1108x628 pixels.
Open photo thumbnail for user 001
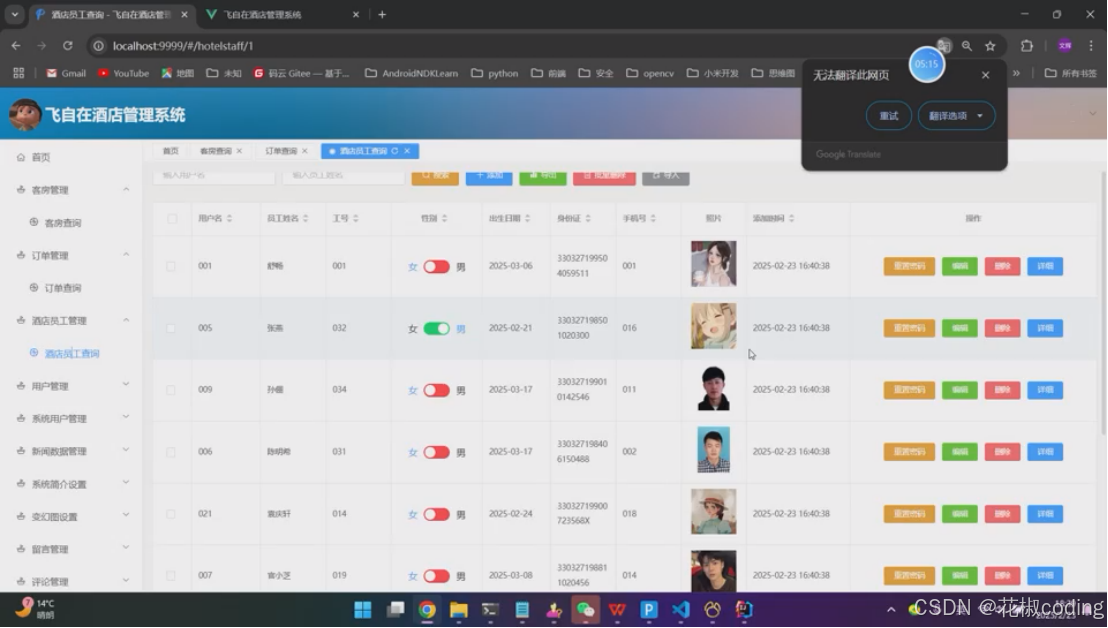[x=714, y=263]
